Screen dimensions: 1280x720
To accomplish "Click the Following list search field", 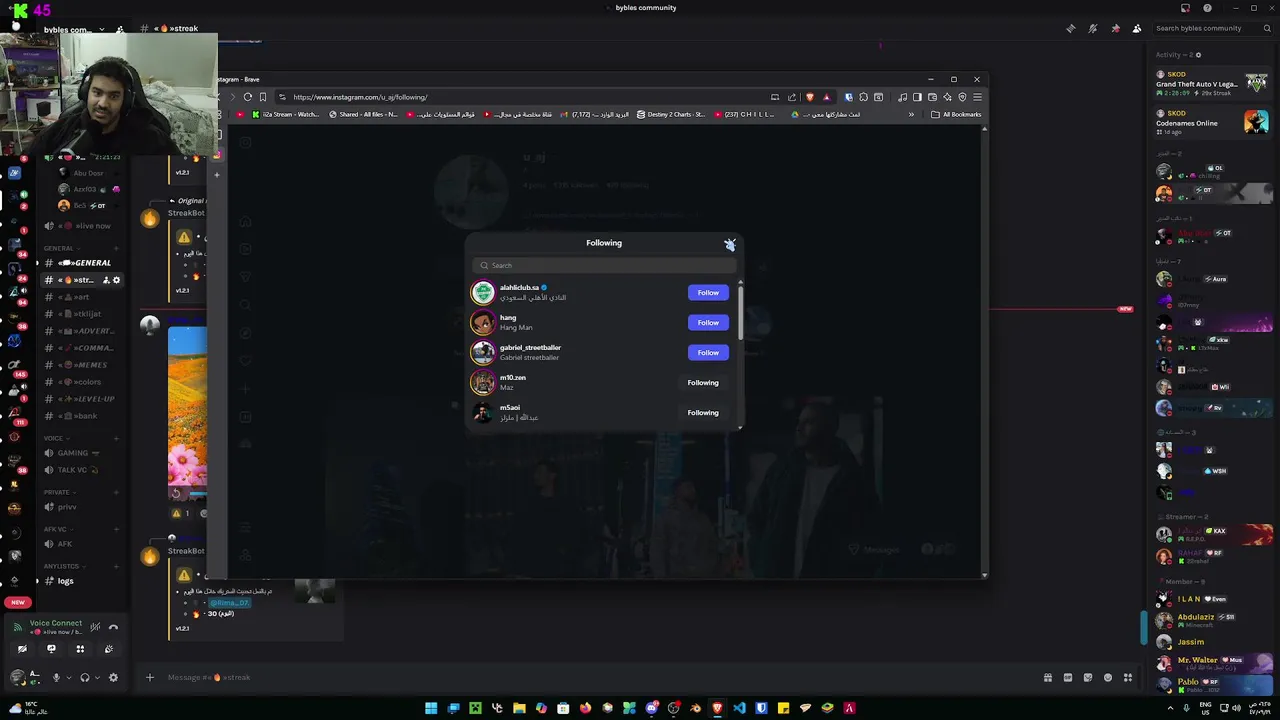I will [604, 265].
